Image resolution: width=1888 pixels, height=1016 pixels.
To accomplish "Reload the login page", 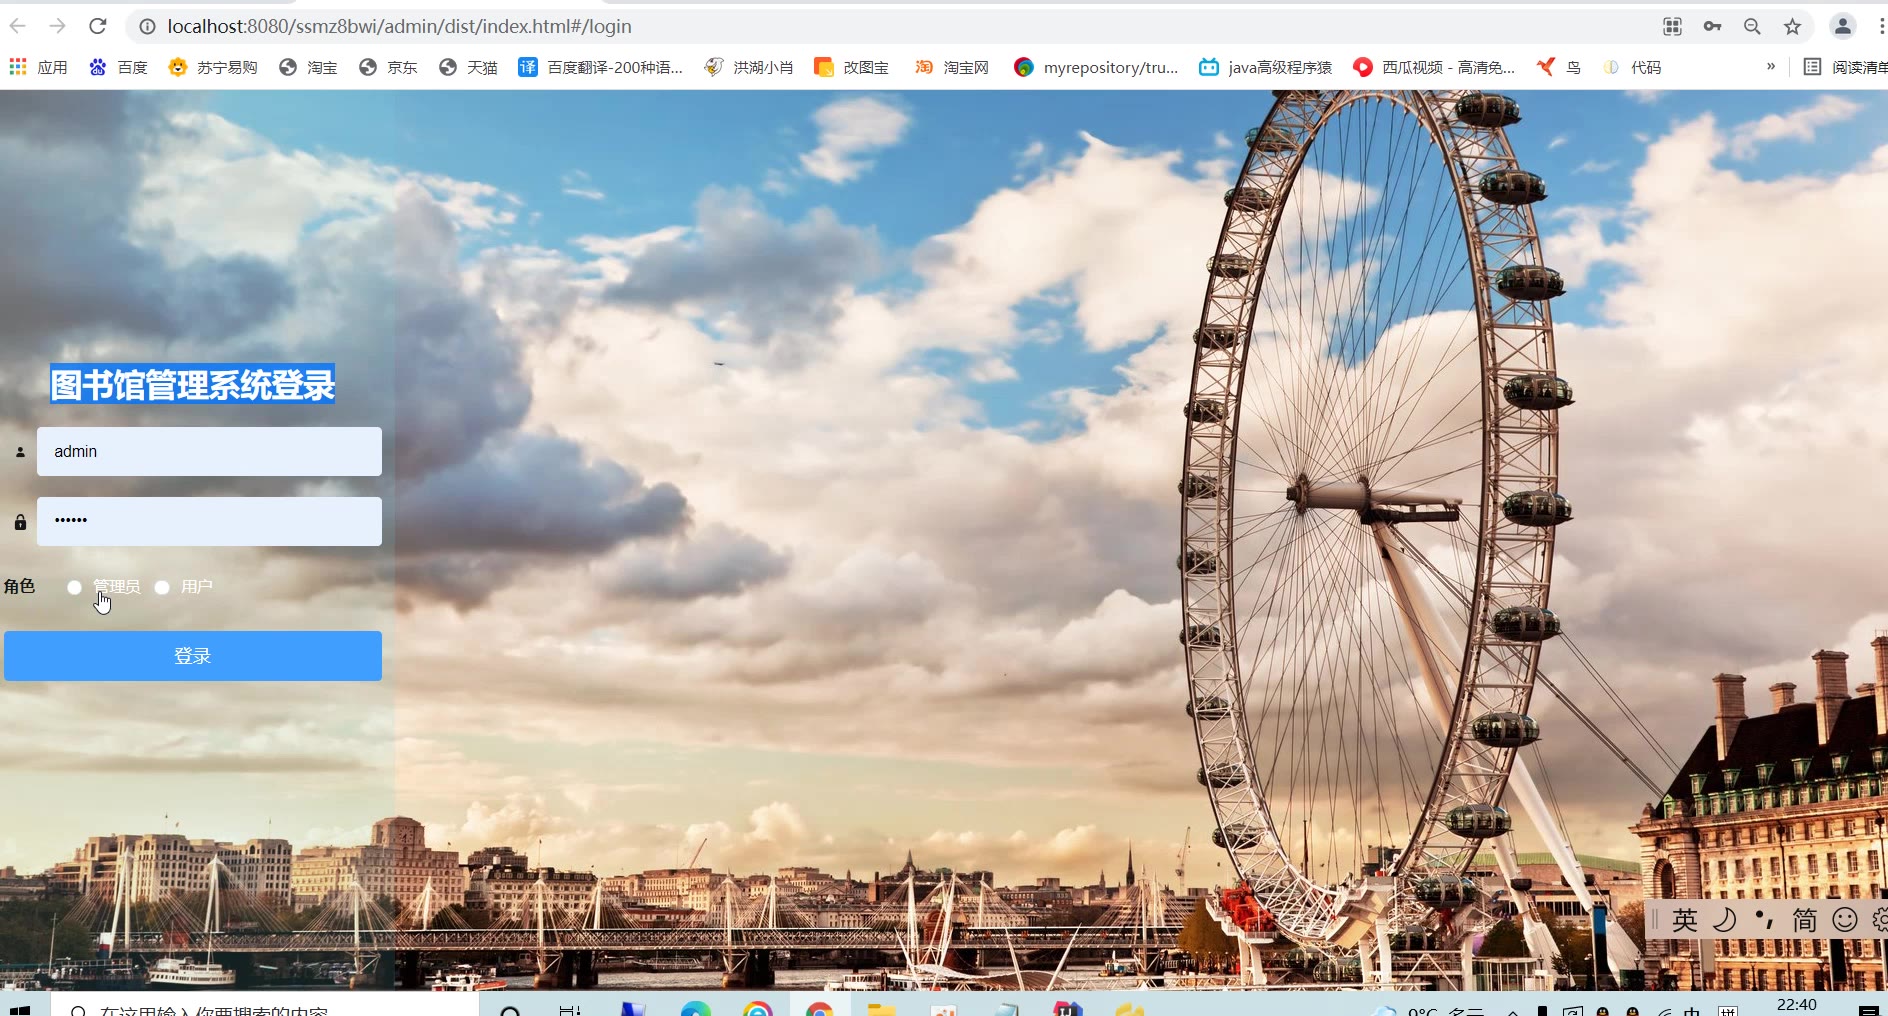I will [x=97, y=26].
